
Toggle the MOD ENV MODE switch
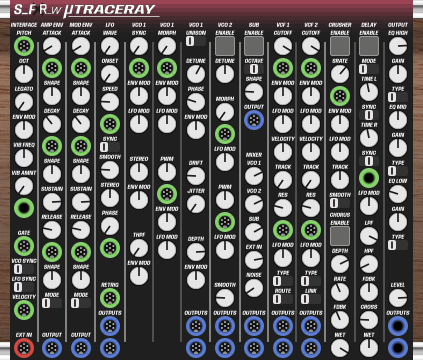(x=81, y=303)
